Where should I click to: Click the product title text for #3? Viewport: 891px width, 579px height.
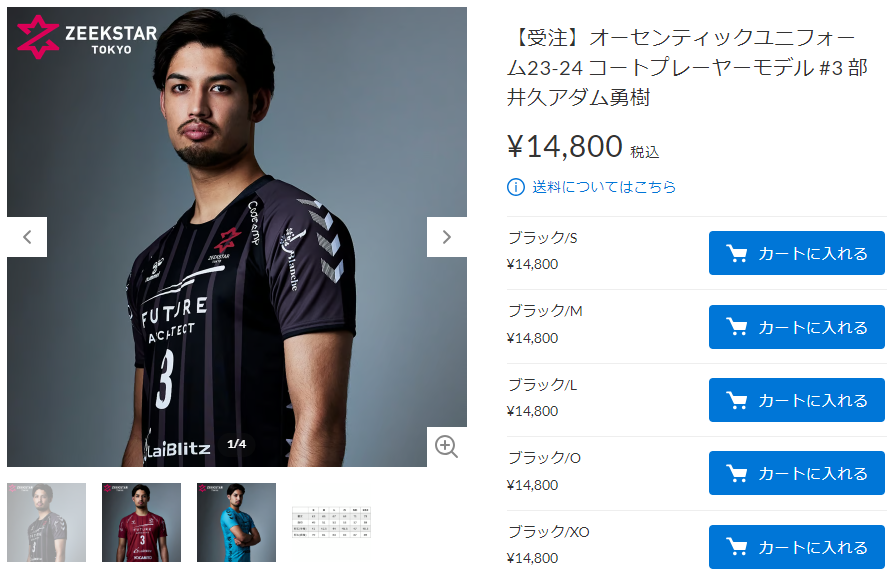point(687,68)
